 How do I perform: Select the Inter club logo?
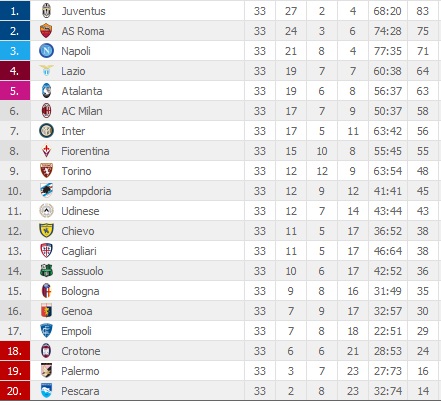pyautogui.click(x=46, y=131)
